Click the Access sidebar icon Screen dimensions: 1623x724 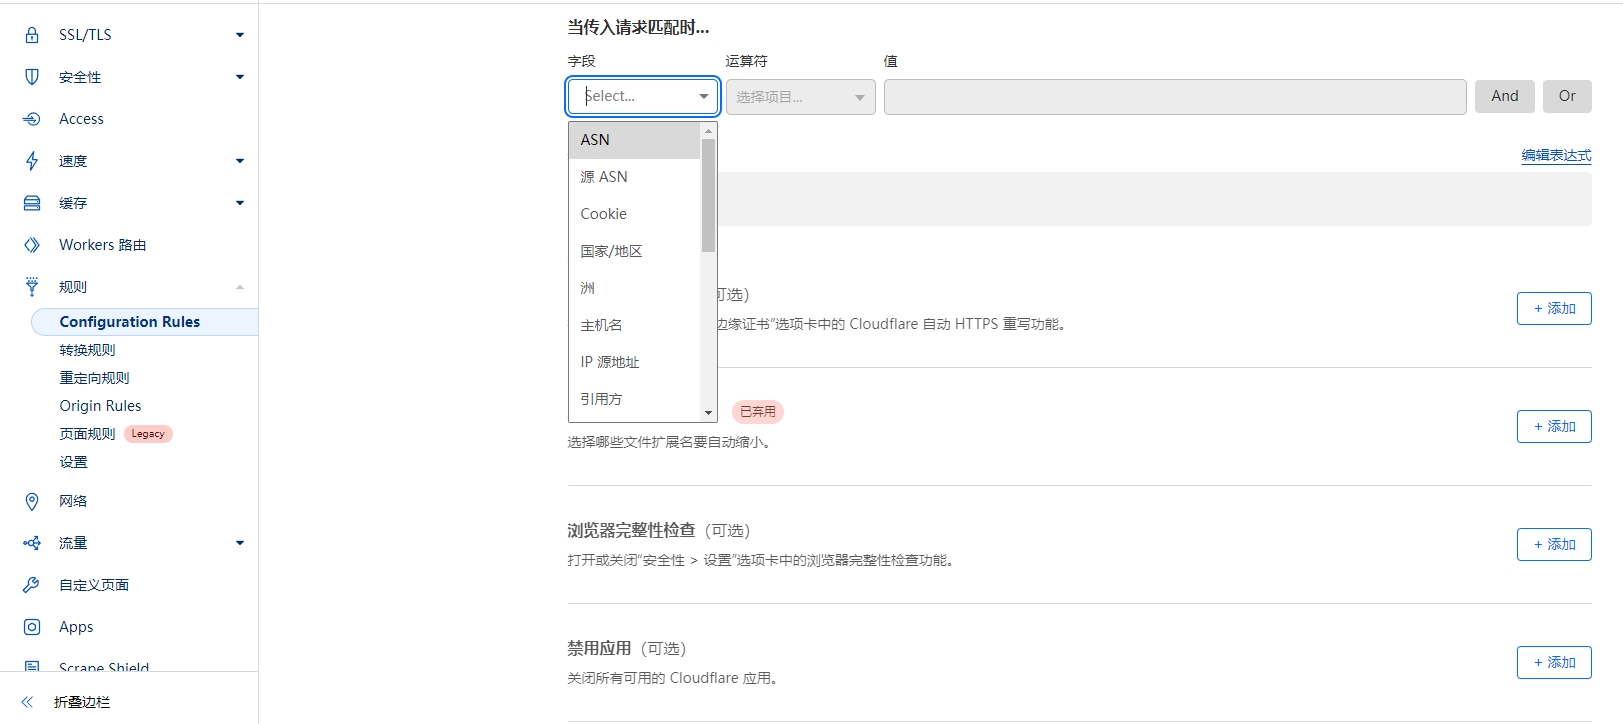pos(32,119)
